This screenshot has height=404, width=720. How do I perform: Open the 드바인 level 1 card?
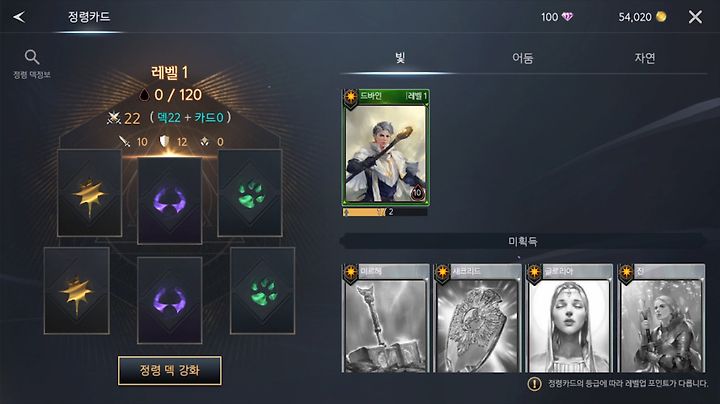(x=385, y=147)
